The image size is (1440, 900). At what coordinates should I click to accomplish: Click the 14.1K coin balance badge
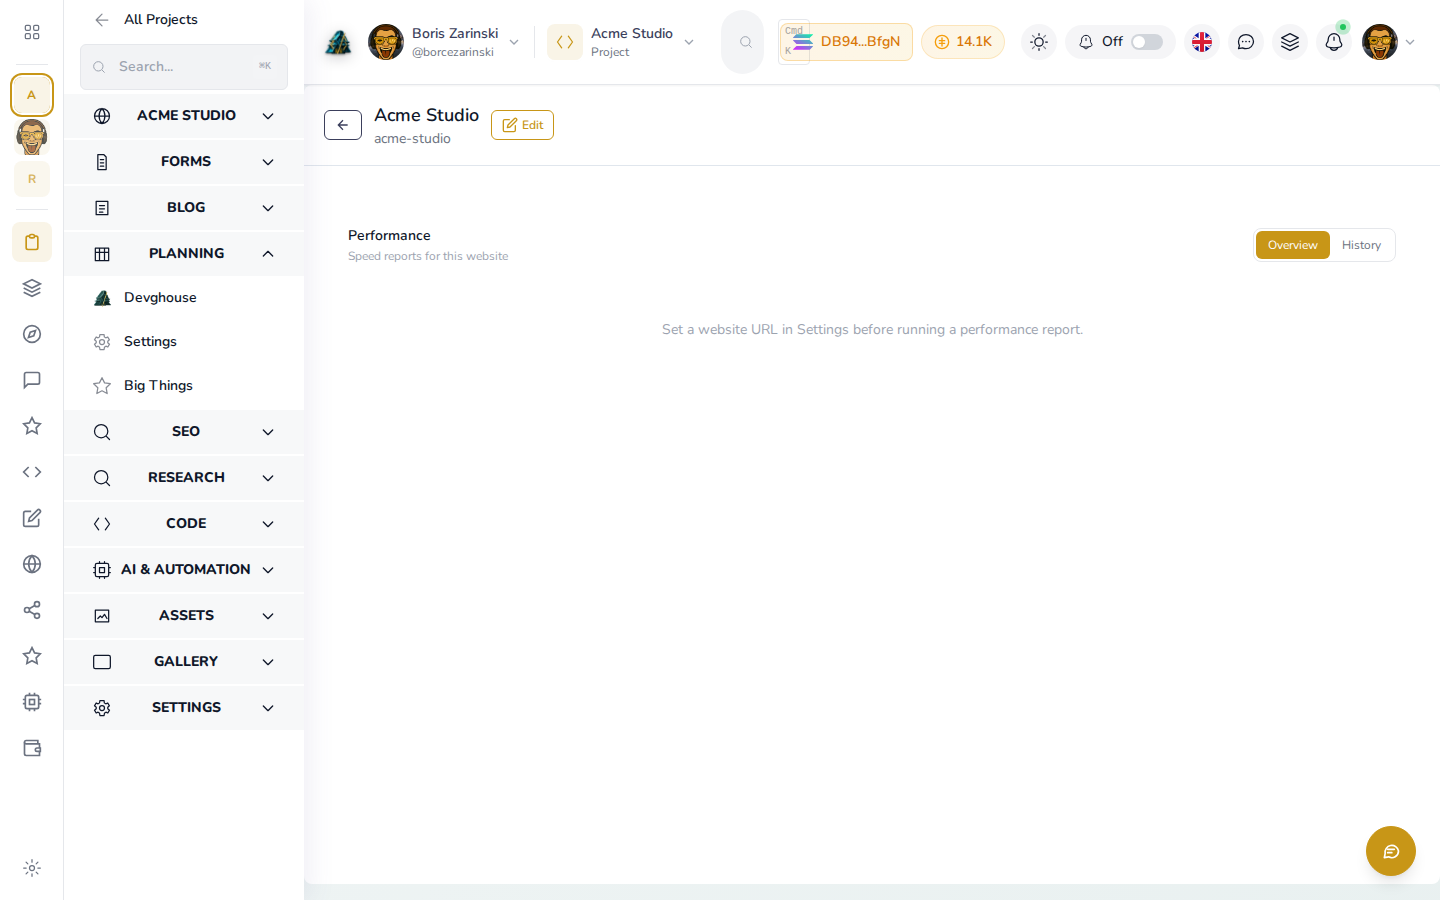(963, 42)
